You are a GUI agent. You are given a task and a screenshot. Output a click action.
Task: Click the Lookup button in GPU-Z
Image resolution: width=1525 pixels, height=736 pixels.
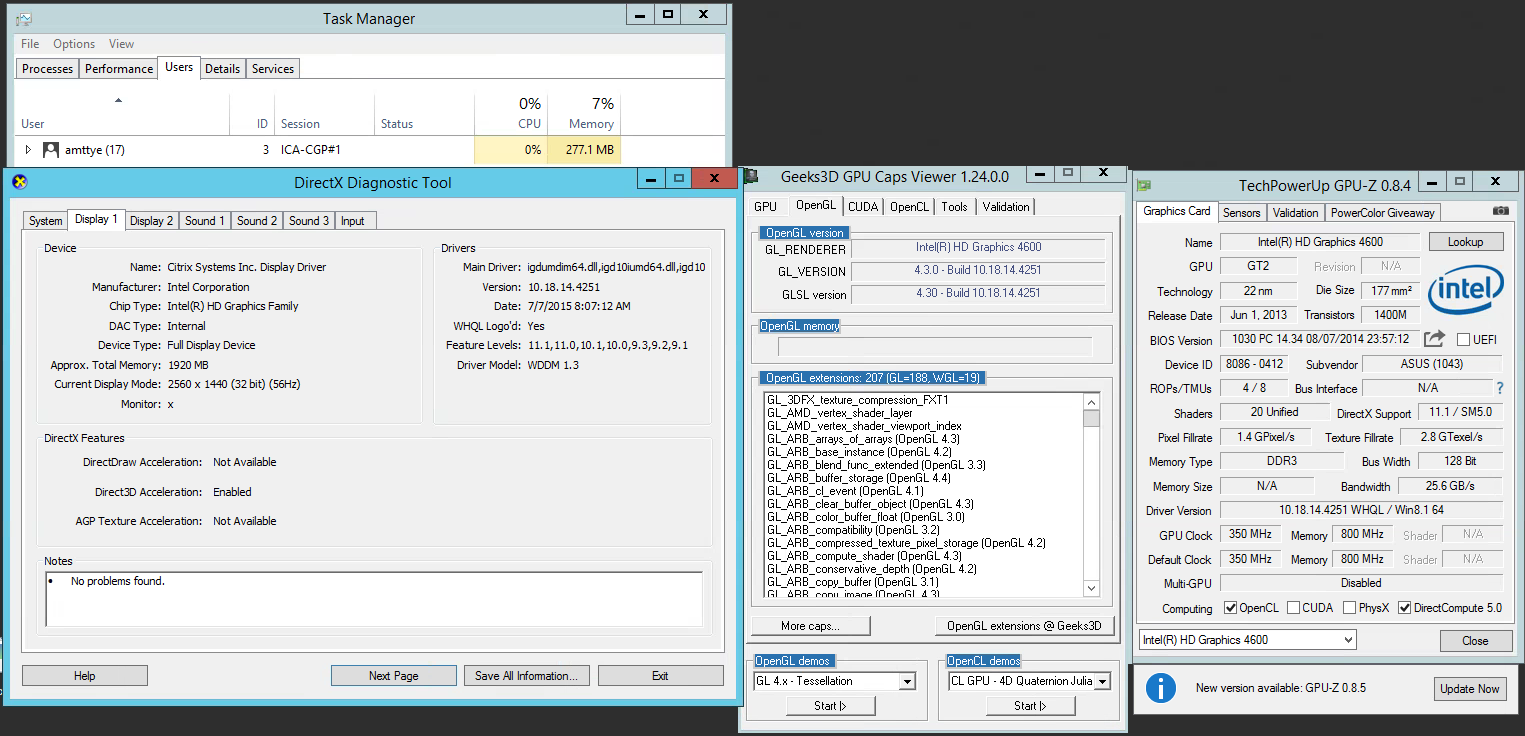[x=1465, y=242]
